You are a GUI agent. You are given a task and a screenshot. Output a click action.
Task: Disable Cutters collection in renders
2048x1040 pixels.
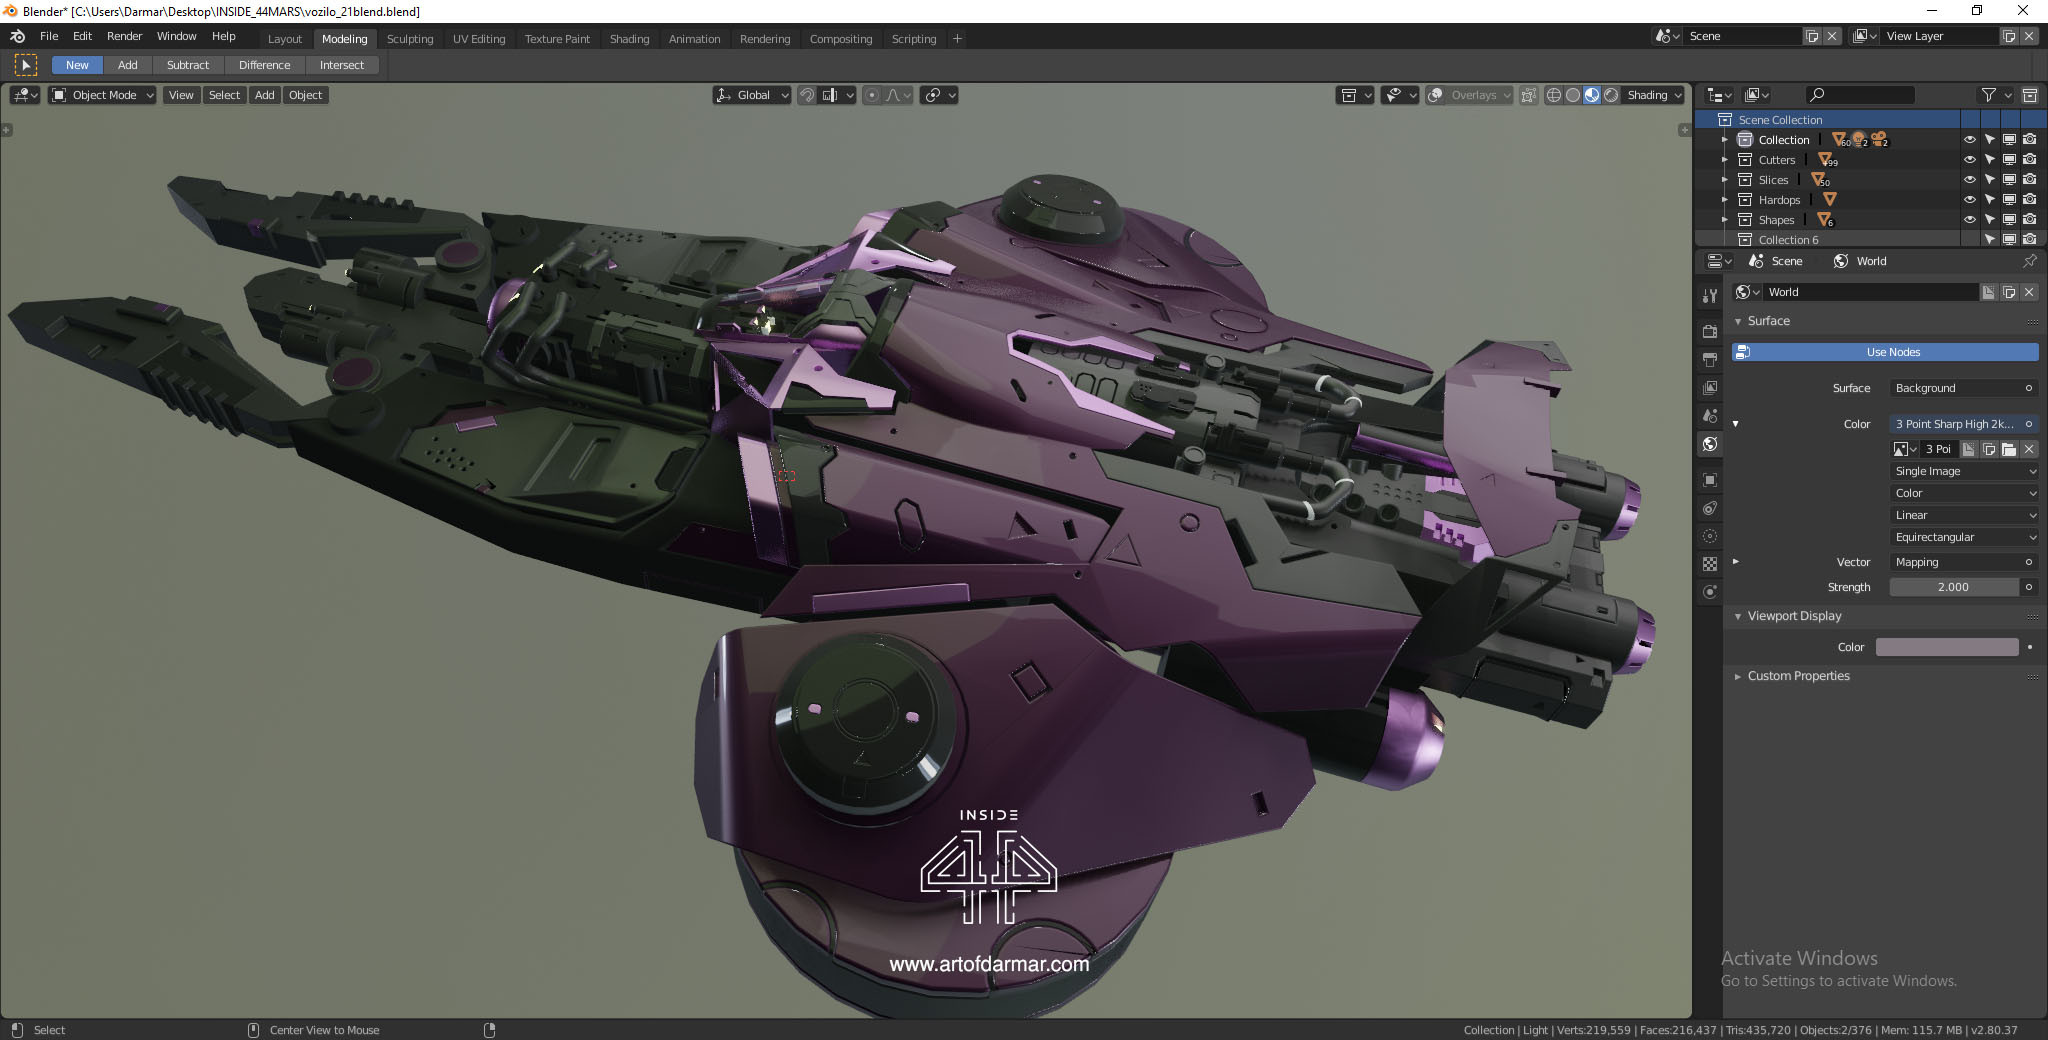[x=2030, y=160]
